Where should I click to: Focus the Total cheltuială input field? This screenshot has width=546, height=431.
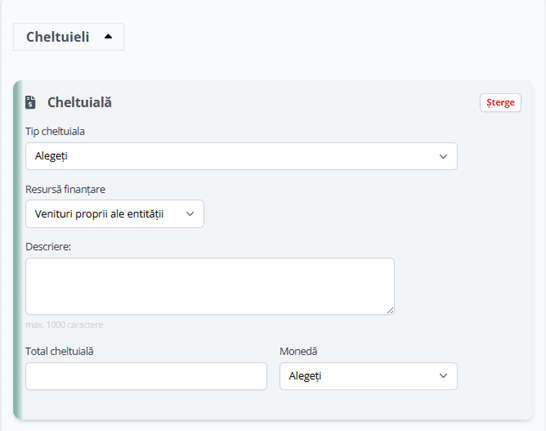click(146, 376)
